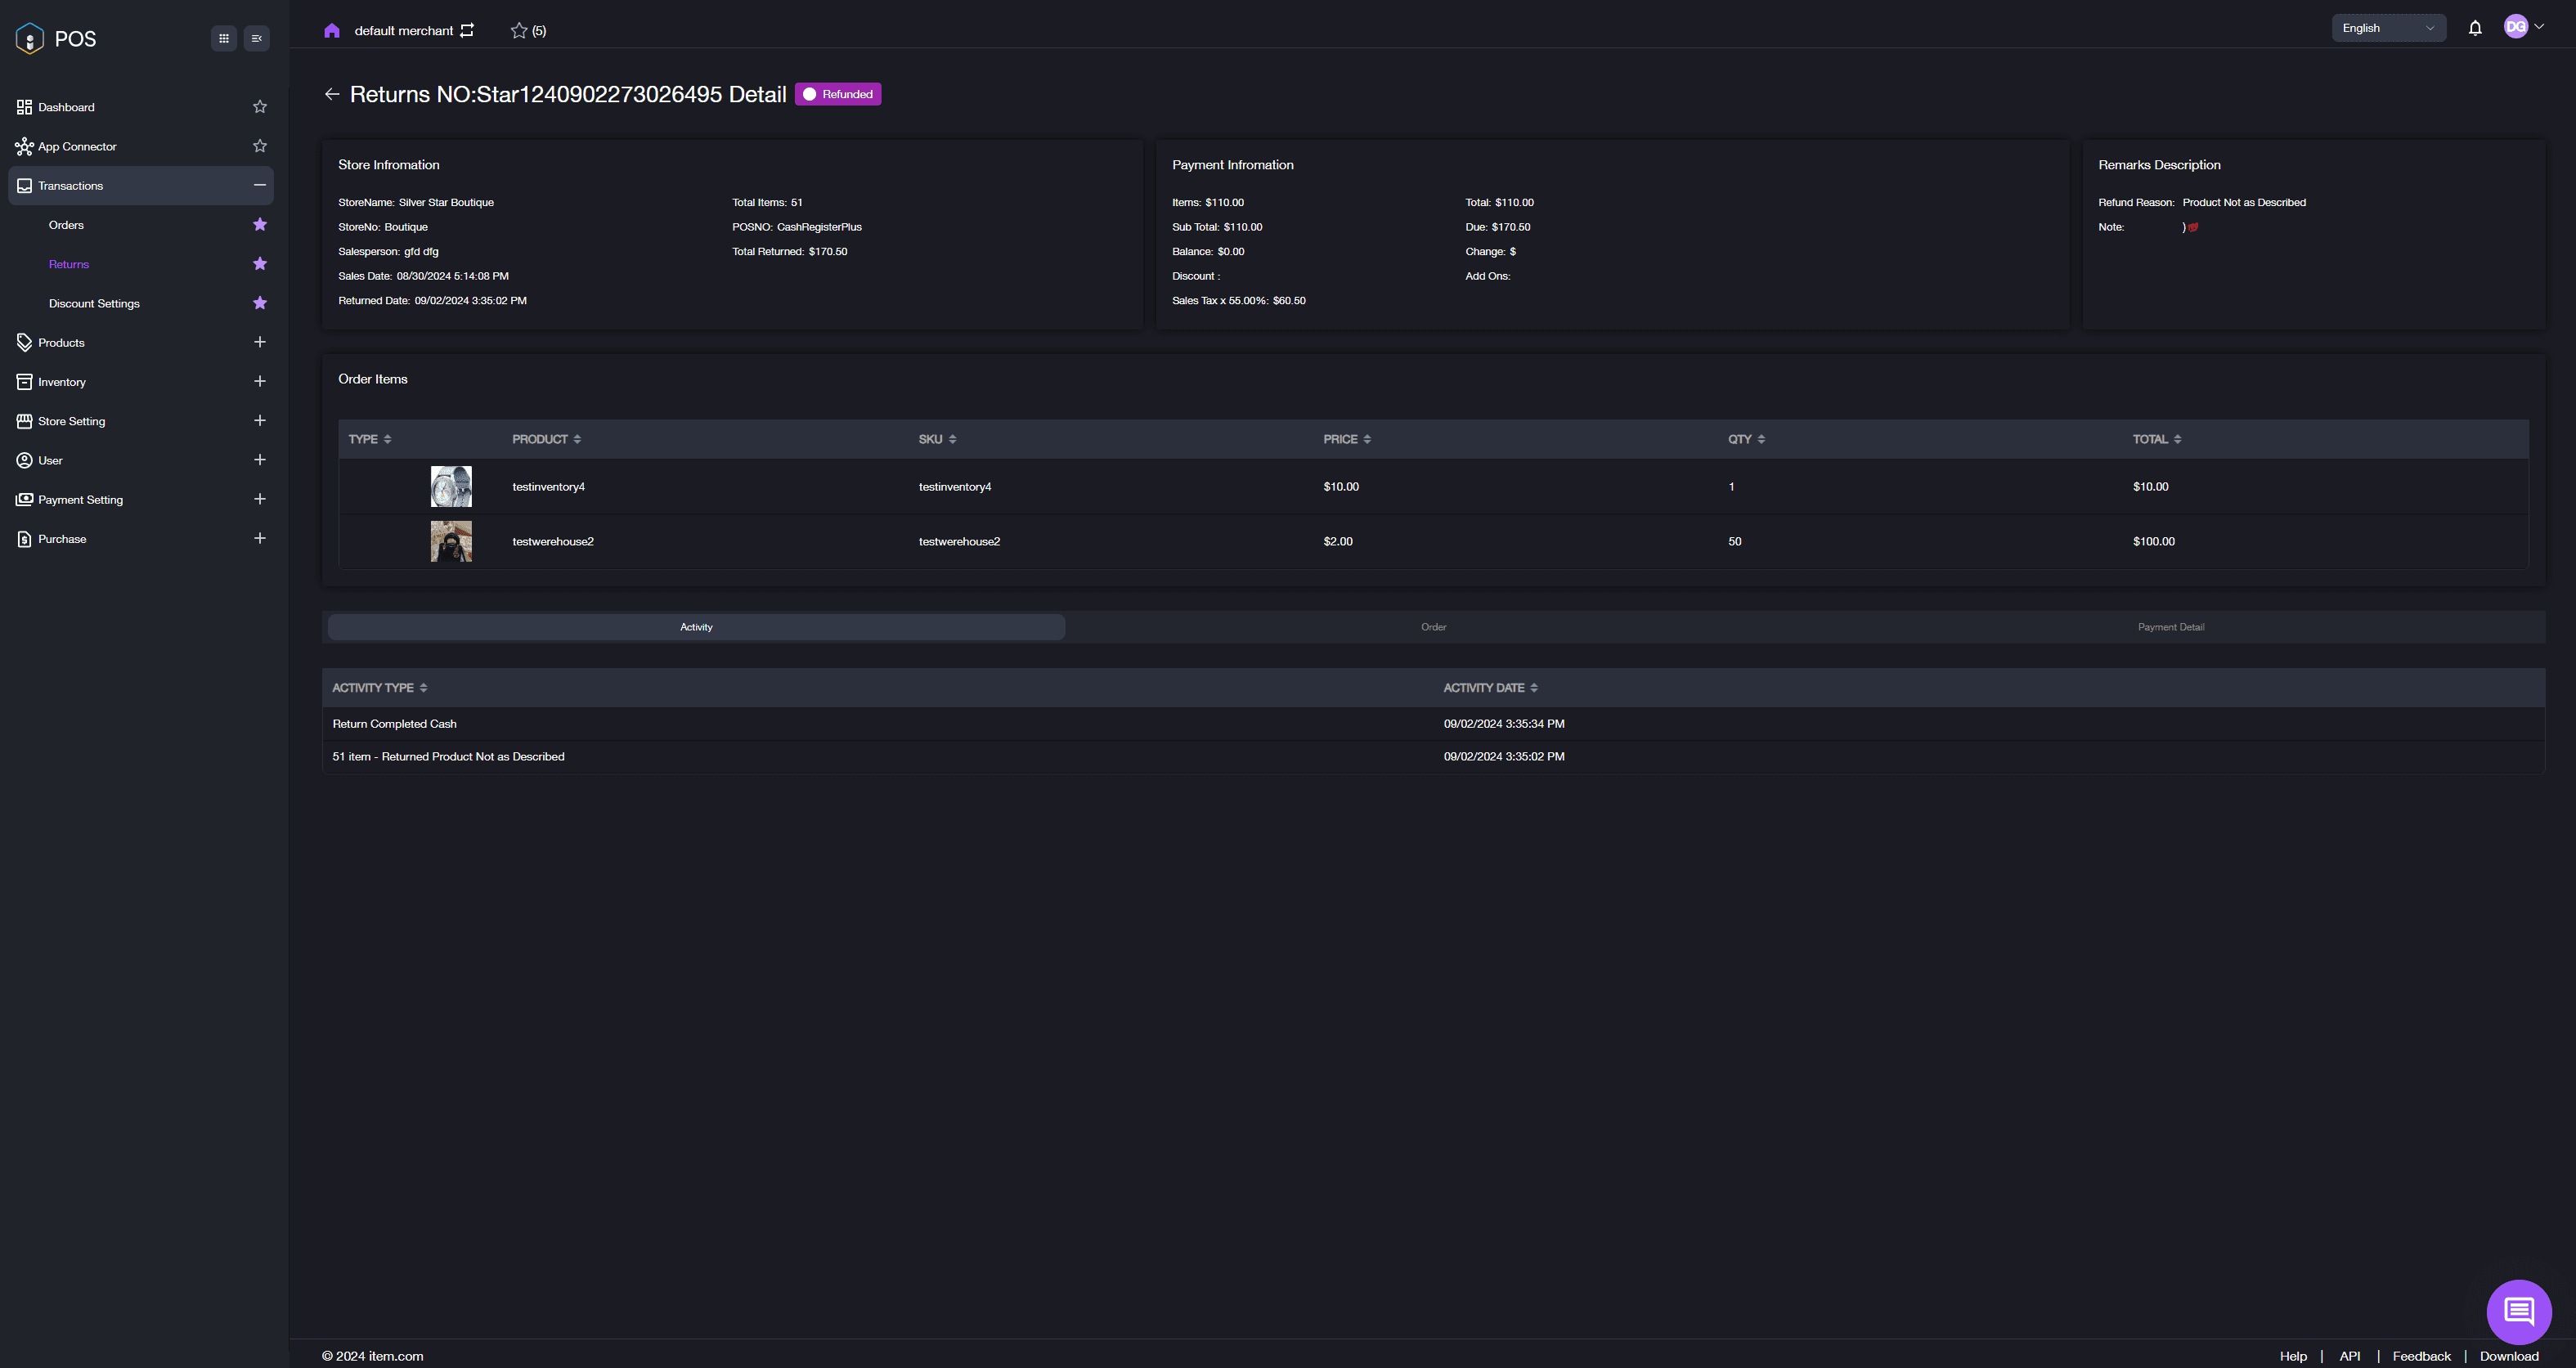
Task: Open the testwerehouse2 product thumbnail
Action: (x=451, y=541)
